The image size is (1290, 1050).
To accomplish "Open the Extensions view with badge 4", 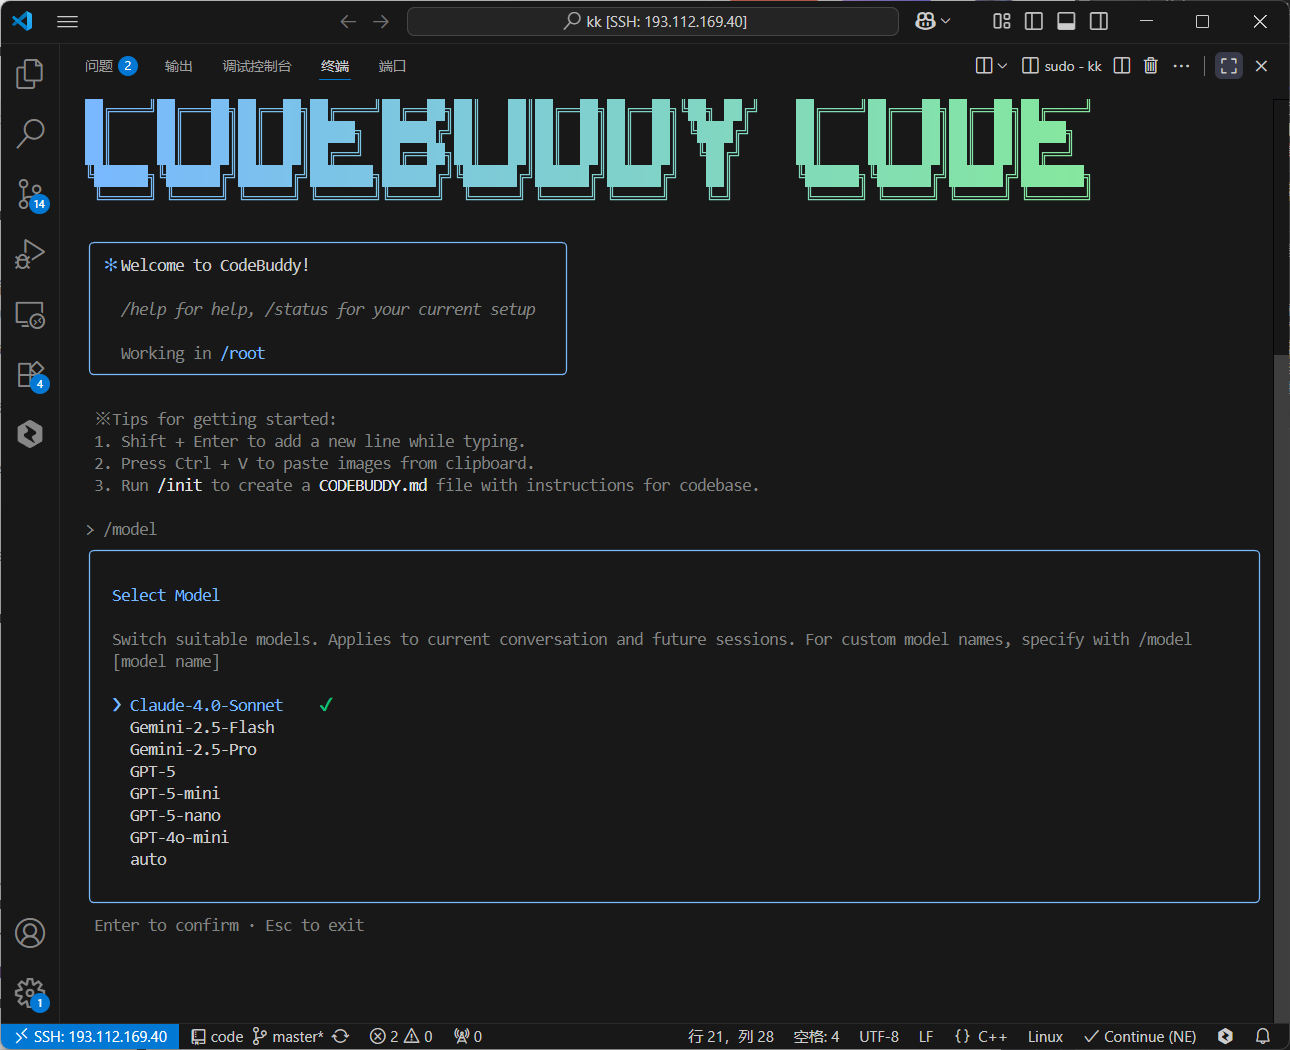I will (x=30, y=375).
